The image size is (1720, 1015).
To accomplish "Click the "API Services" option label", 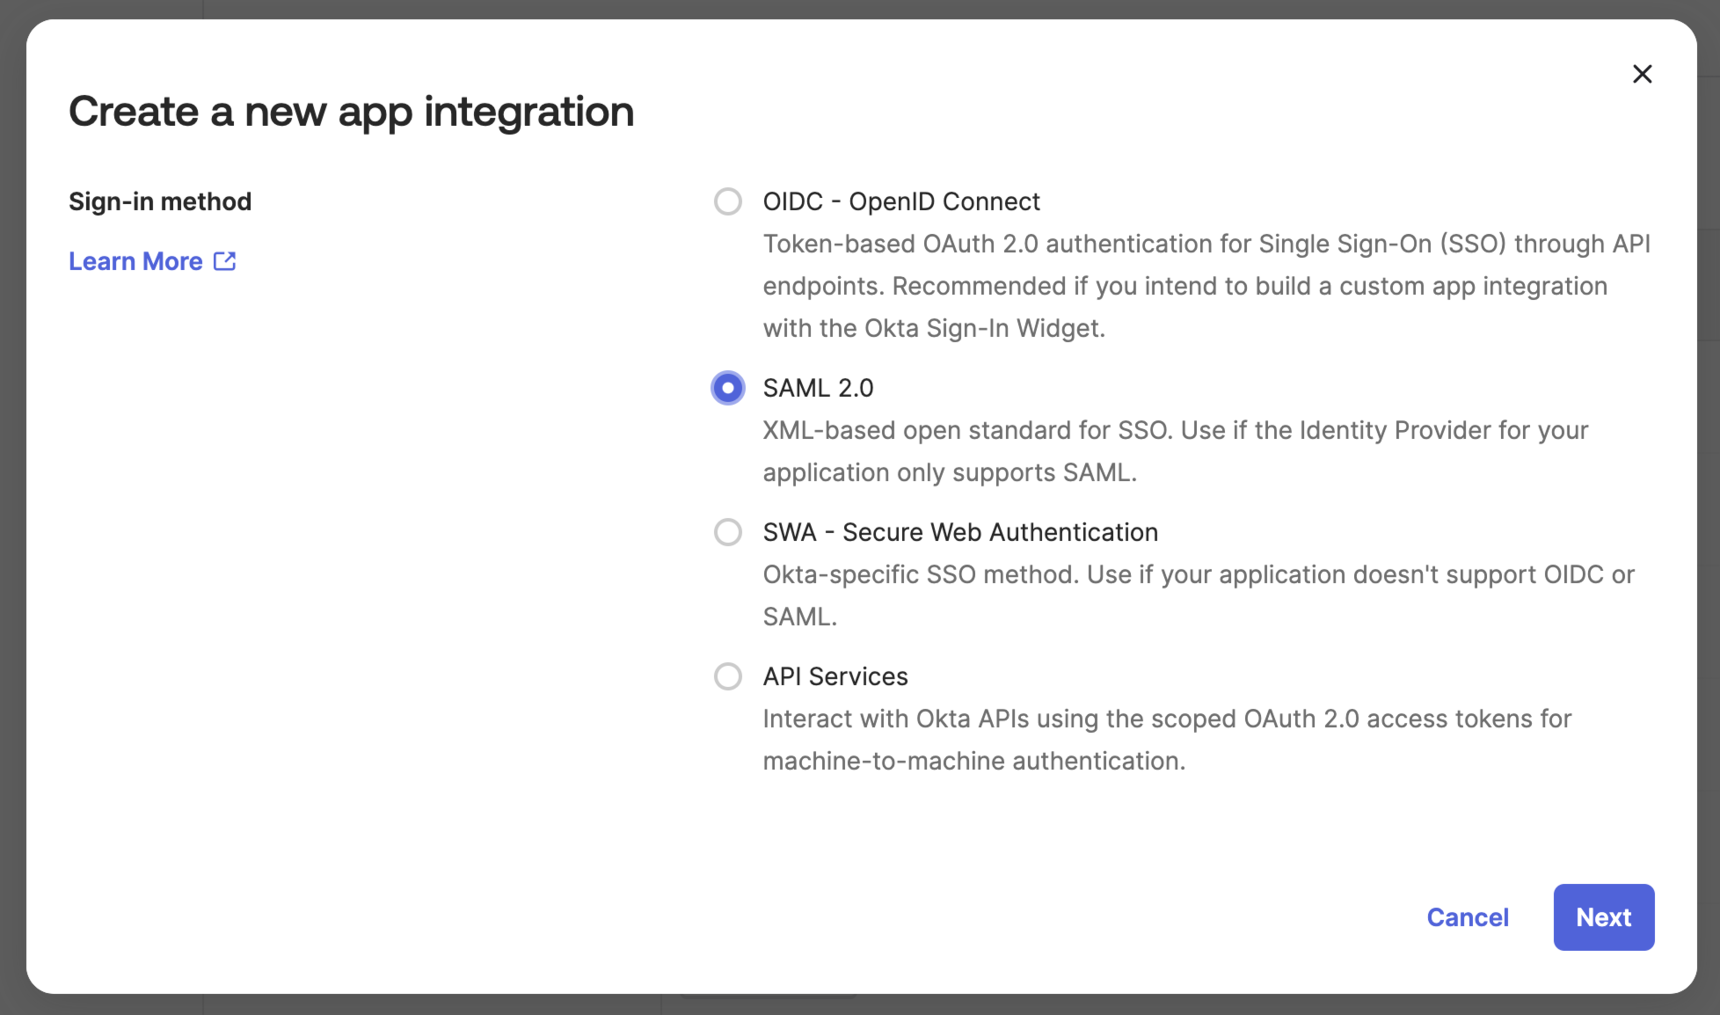I will [x=835, y=676].
